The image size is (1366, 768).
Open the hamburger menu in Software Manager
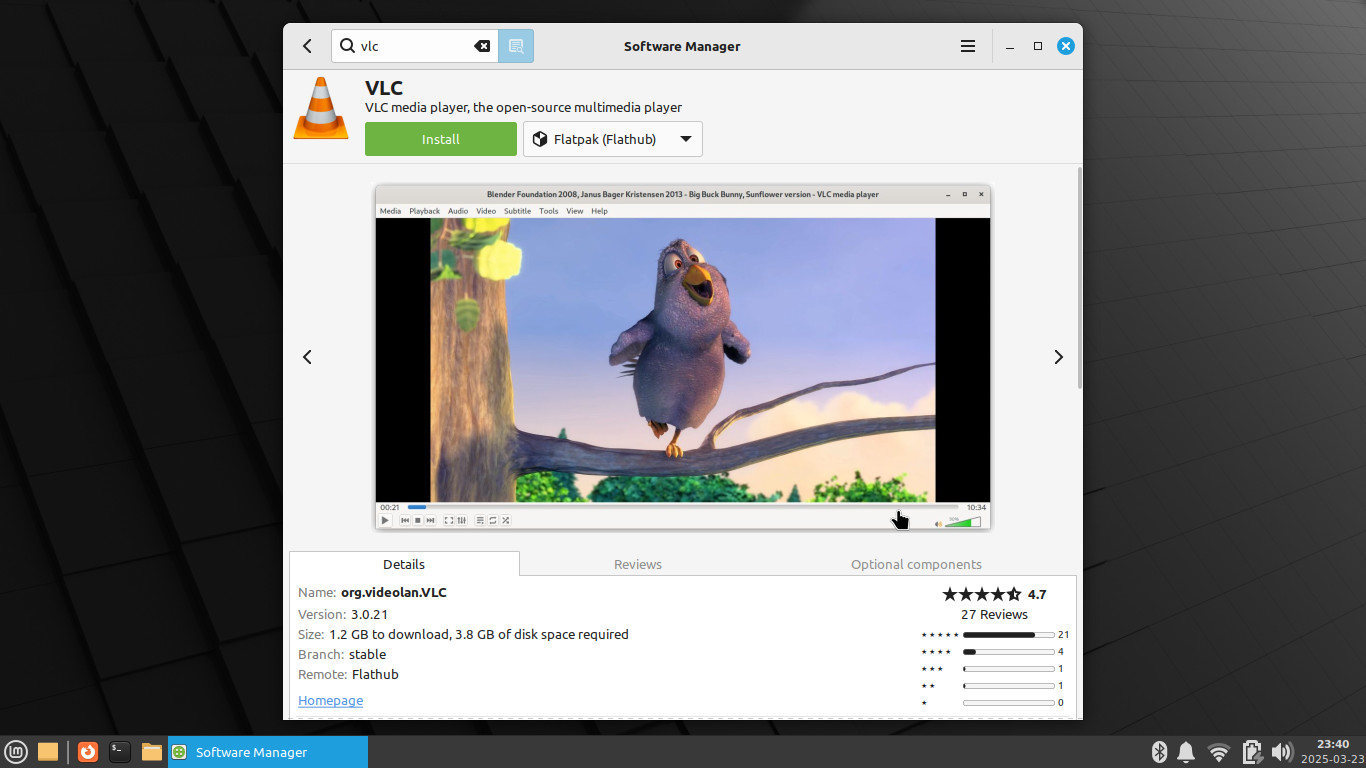pos(968,46)
